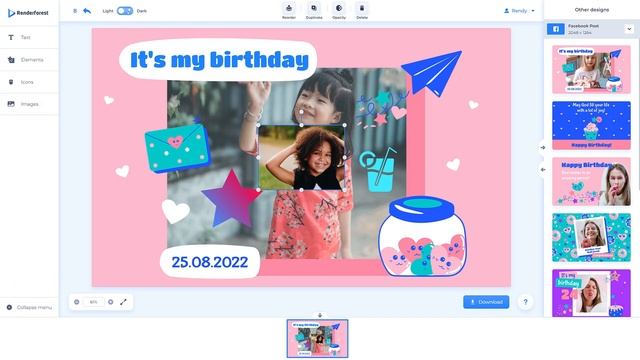Download the design
This screenshot has height=360, width=640.
pos(486,302)
